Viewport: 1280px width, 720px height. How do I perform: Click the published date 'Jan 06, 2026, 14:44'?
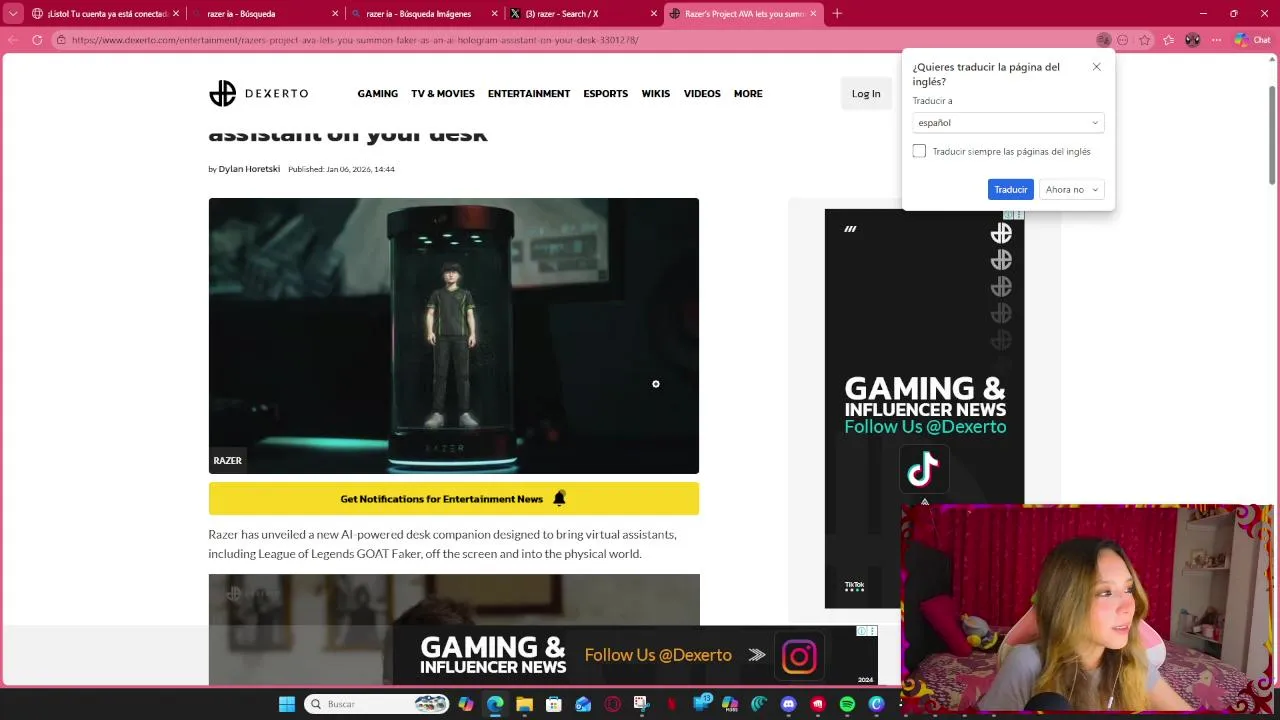point(360,169)
